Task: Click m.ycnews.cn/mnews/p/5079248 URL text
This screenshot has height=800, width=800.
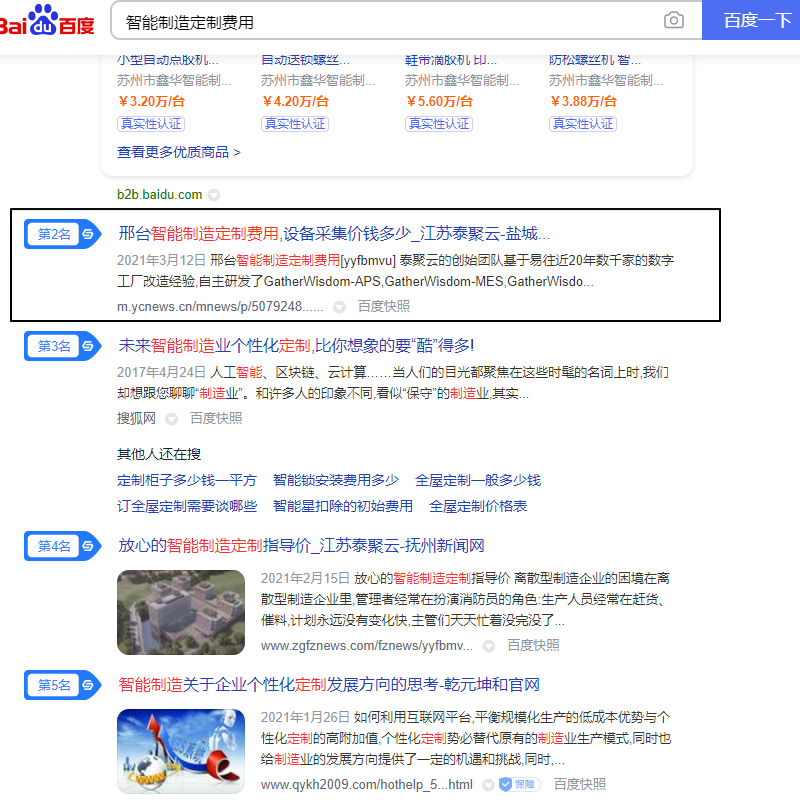Action: click(220, 307)
